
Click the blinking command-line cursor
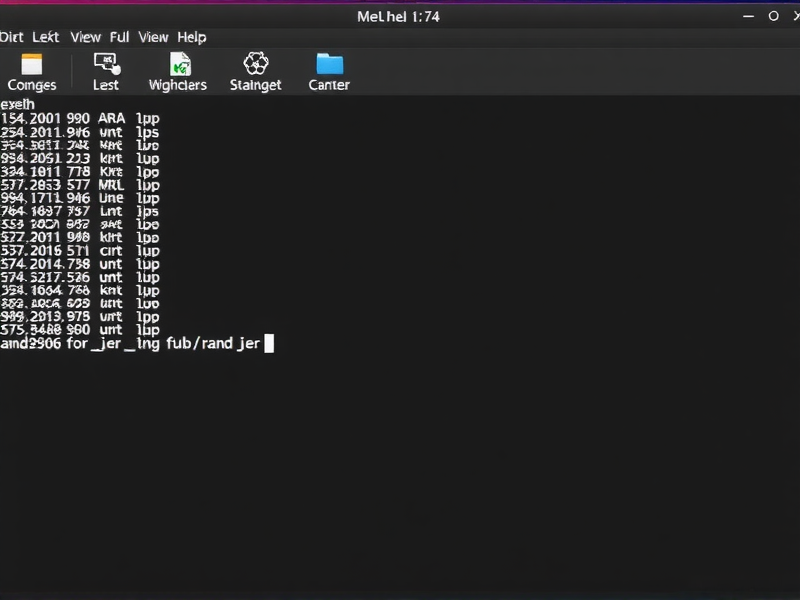(x=267, y=343)
